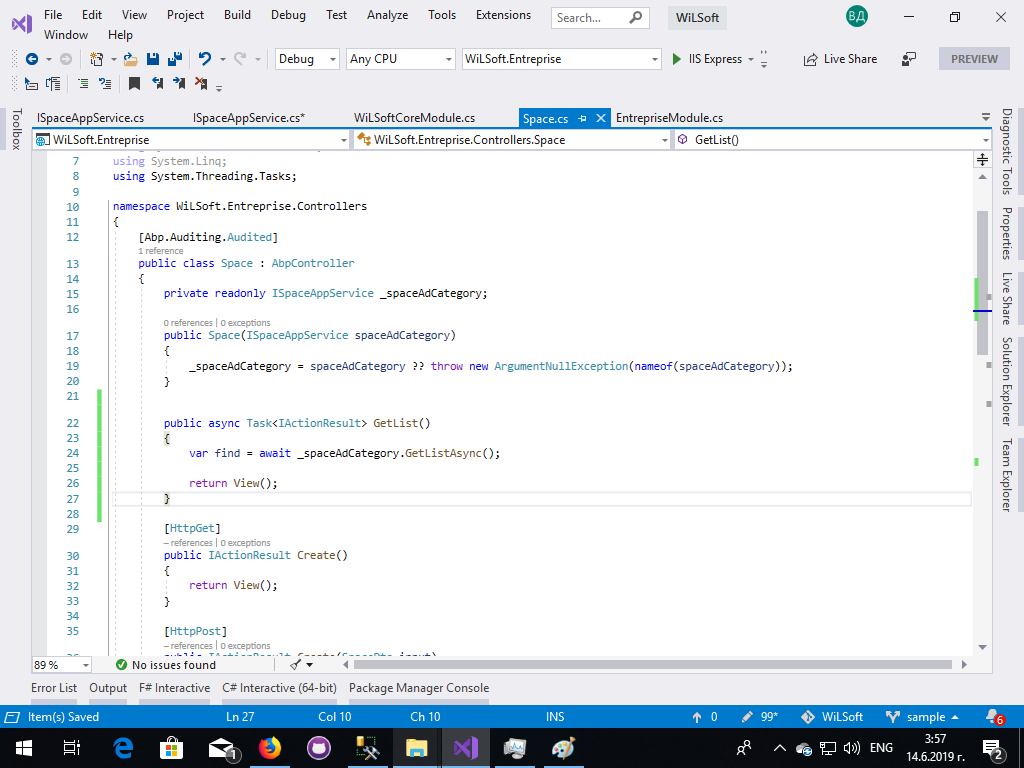This screenshot has height=768, width=1024.
Task: Uncomment the selected lines icon
Action: pyautogui.click(x=104, y=84)
